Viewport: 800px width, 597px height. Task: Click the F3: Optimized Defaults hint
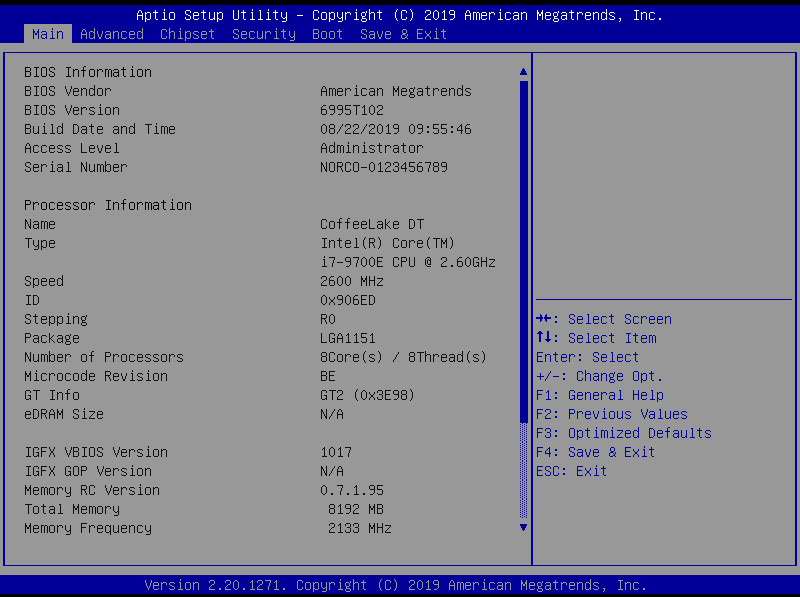pyautogui.click(x=624, y=433)
